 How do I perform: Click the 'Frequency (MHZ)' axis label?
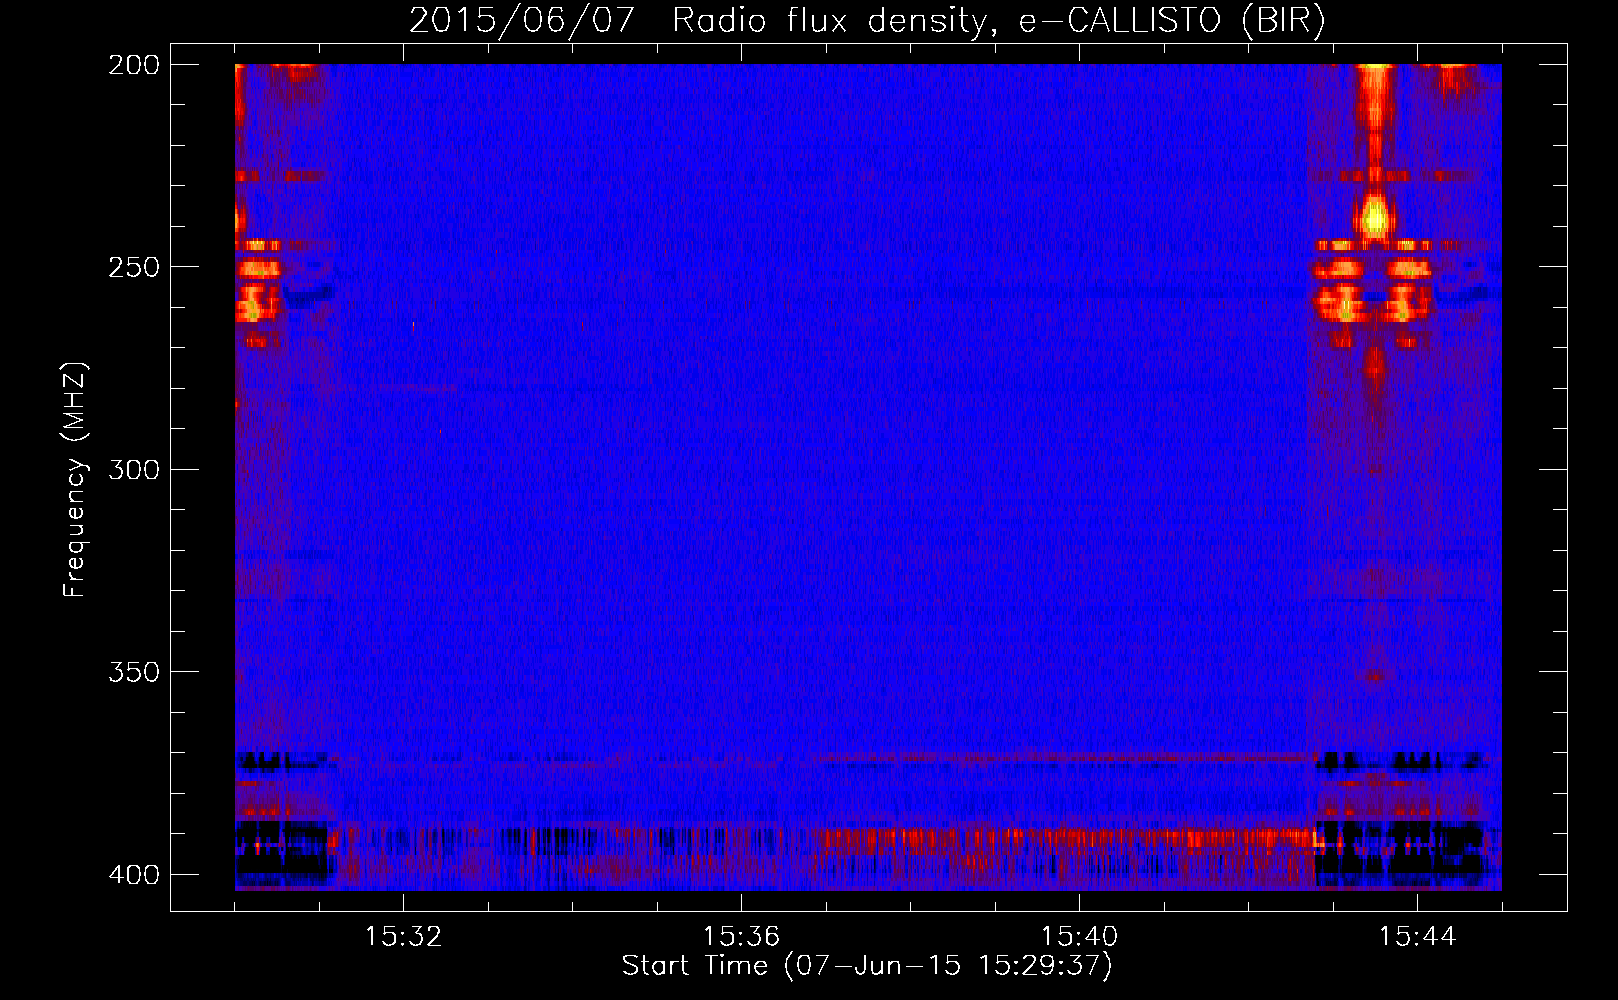(75, 480)
